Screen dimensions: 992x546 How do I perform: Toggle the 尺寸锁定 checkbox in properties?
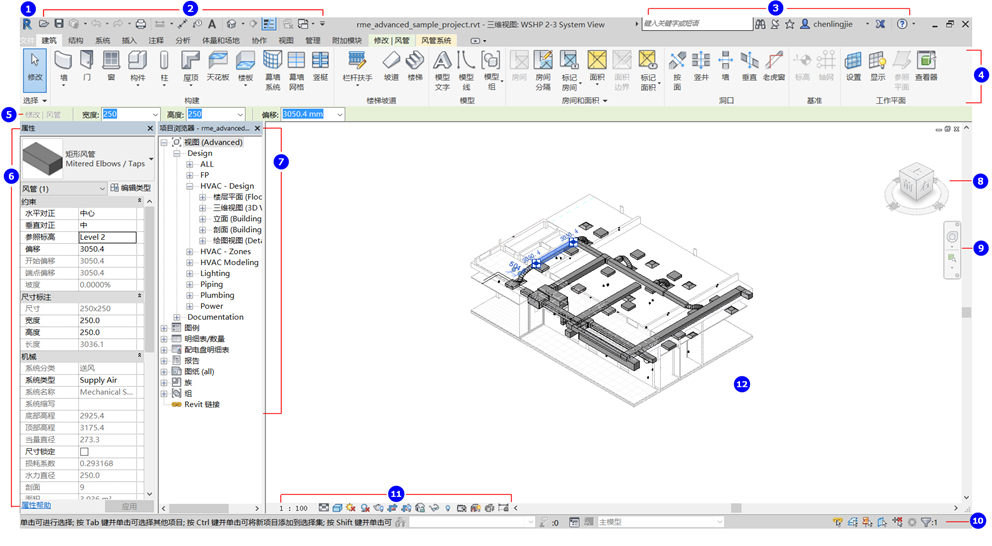pyautogui.click(x=84, y=451)
